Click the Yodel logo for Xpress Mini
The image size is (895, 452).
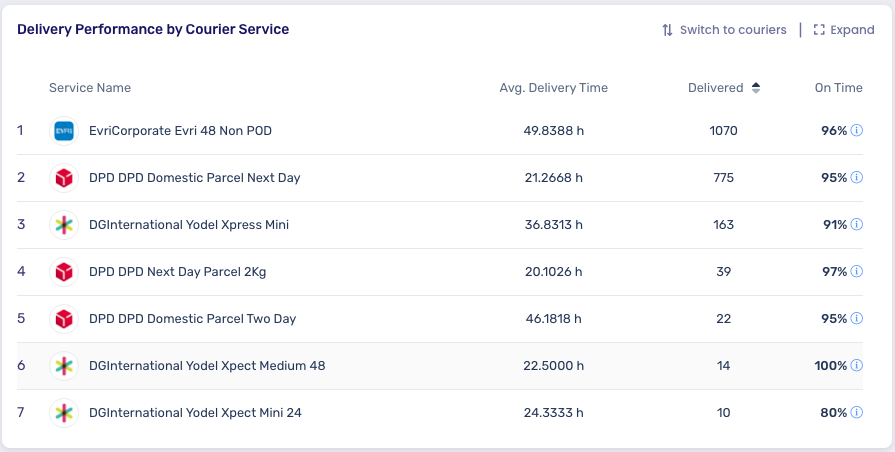coord(64,225)
